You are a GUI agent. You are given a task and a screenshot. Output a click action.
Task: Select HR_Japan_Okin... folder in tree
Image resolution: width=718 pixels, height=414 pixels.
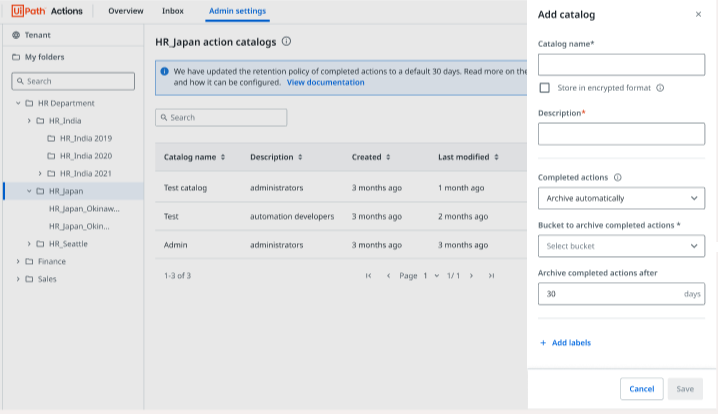tap(79, 226)
